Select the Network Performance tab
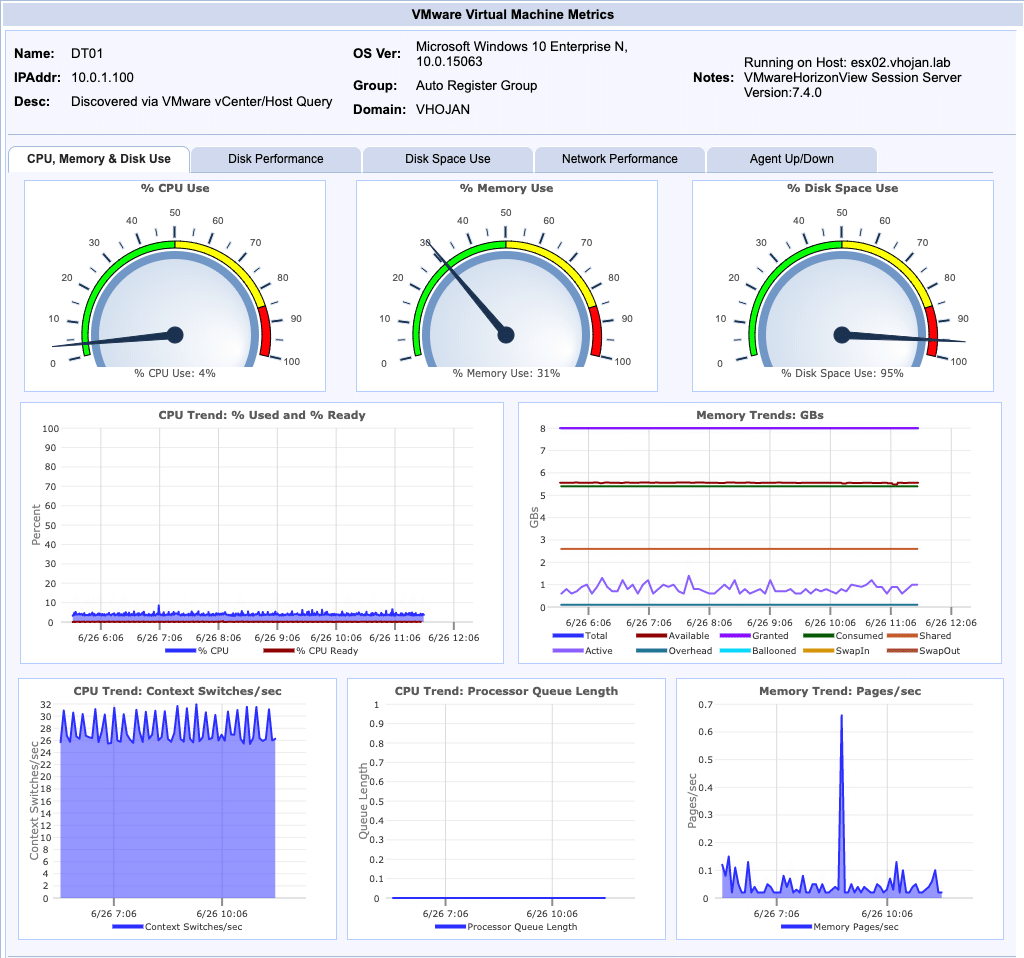This screenshot has height=958, width=1024. pos(619,159)
